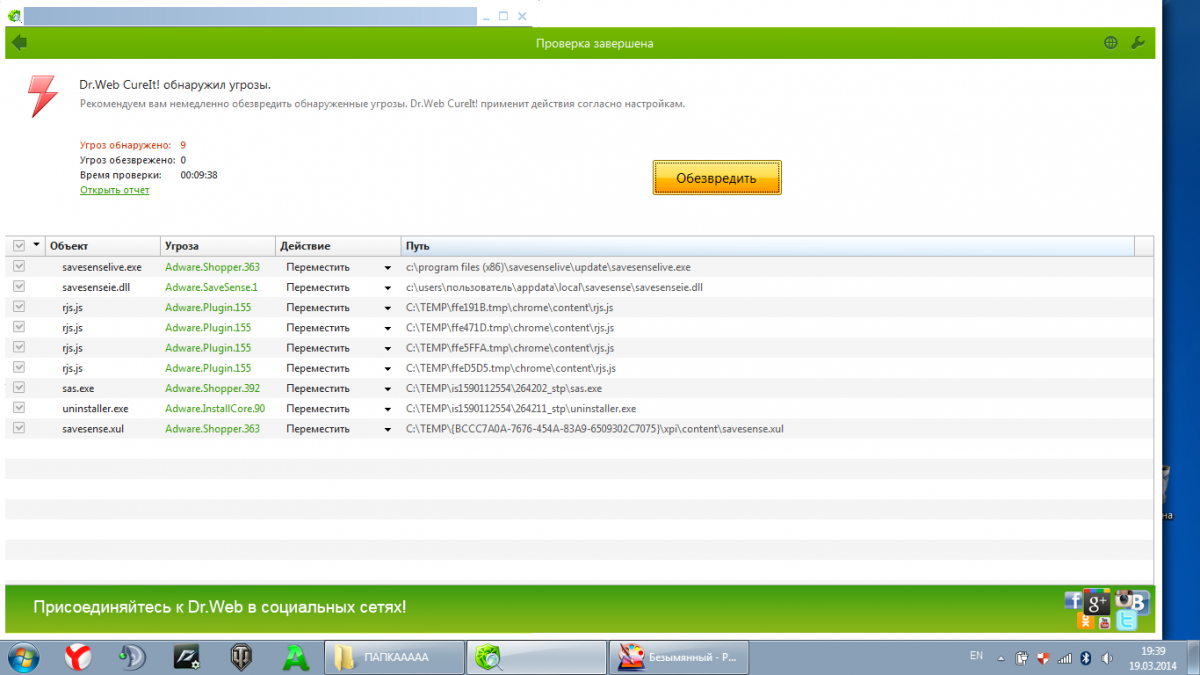Uncheck the savesenselive.exe checkbox
Viewport: 1200px width, 675px height.
[18, 267]
